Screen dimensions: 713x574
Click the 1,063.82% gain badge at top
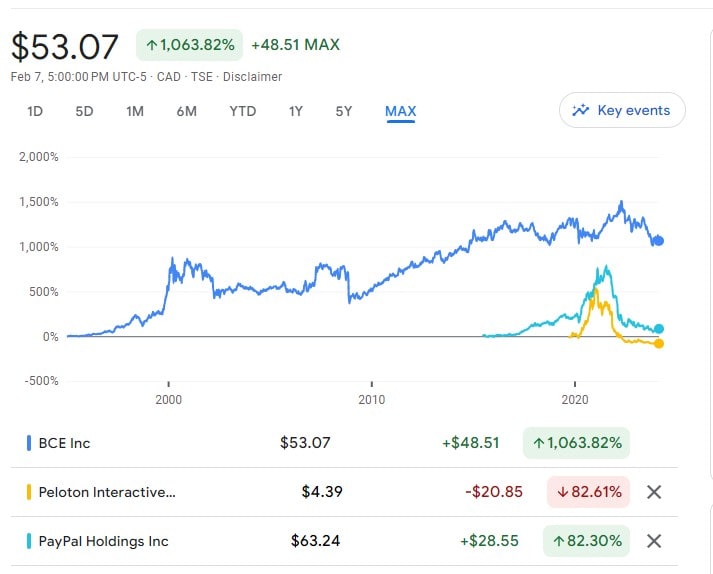point(190,45)
